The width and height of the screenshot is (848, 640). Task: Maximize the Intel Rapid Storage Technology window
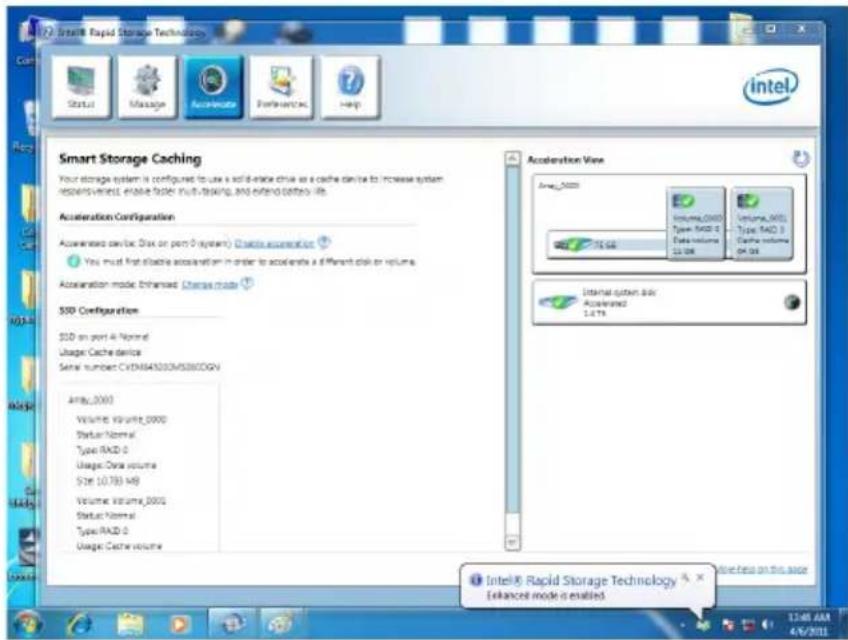[x=771, y=29]
